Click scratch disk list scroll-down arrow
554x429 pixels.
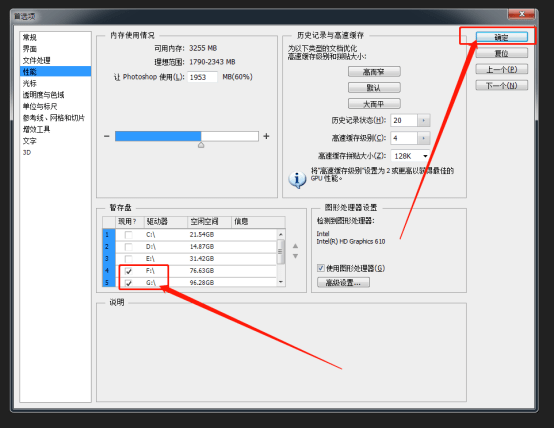click(281, 282)
